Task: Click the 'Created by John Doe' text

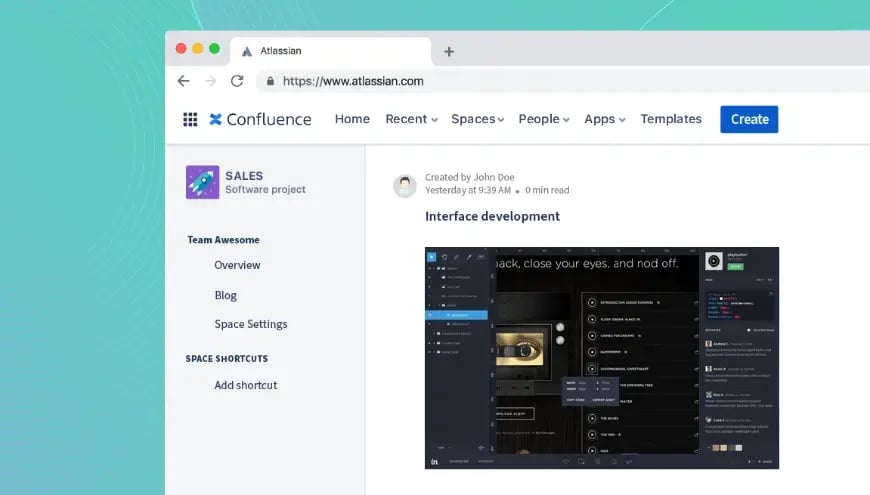Action: coord(469,177)
